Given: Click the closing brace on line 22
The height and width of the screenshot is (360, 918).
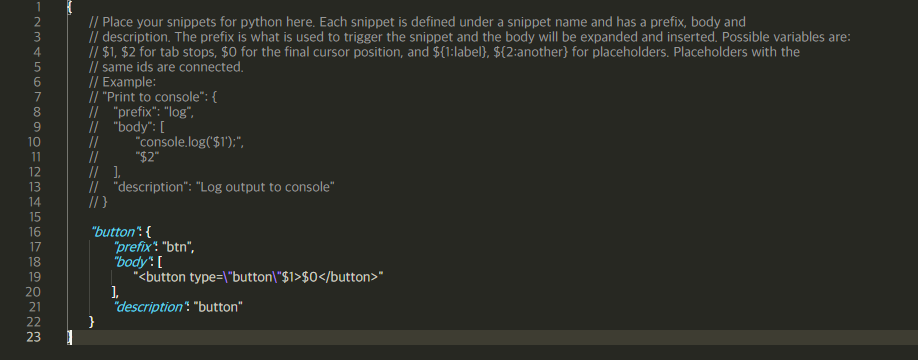Looking at the screenshot, I should point(92,321).
